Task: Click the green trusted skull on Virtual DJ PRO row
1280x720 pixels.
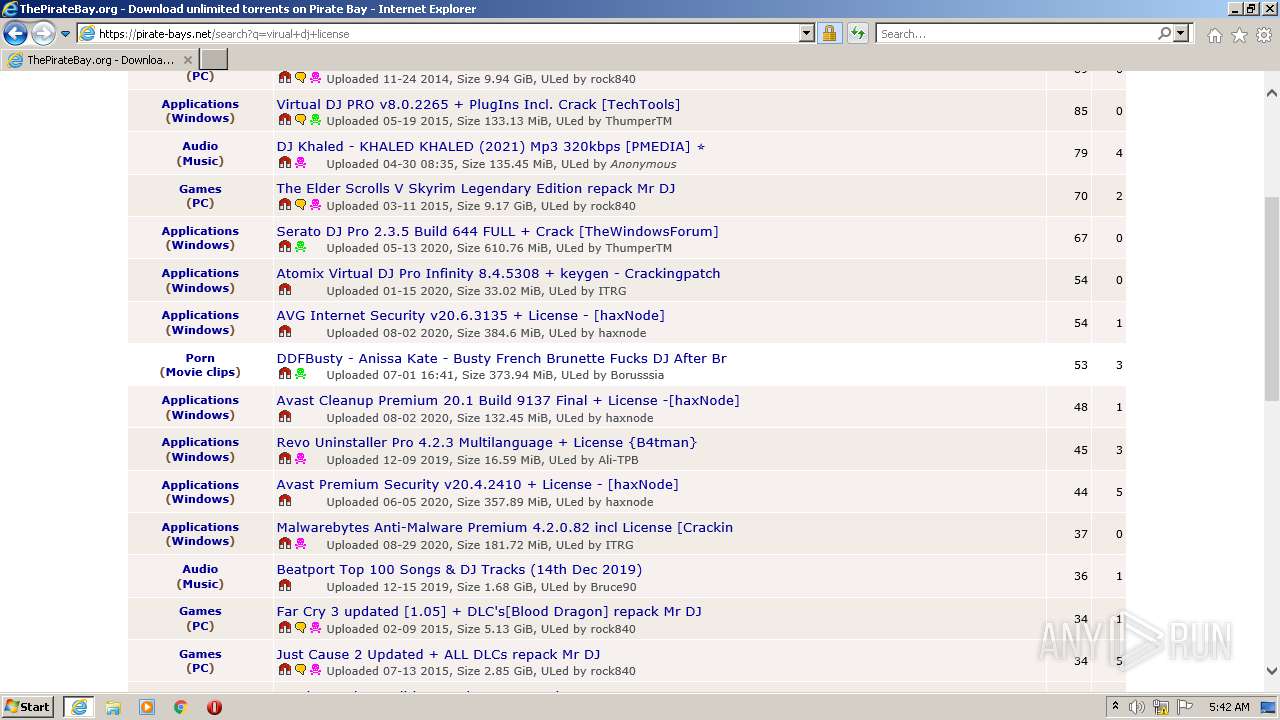Action: tap(315, 120)
